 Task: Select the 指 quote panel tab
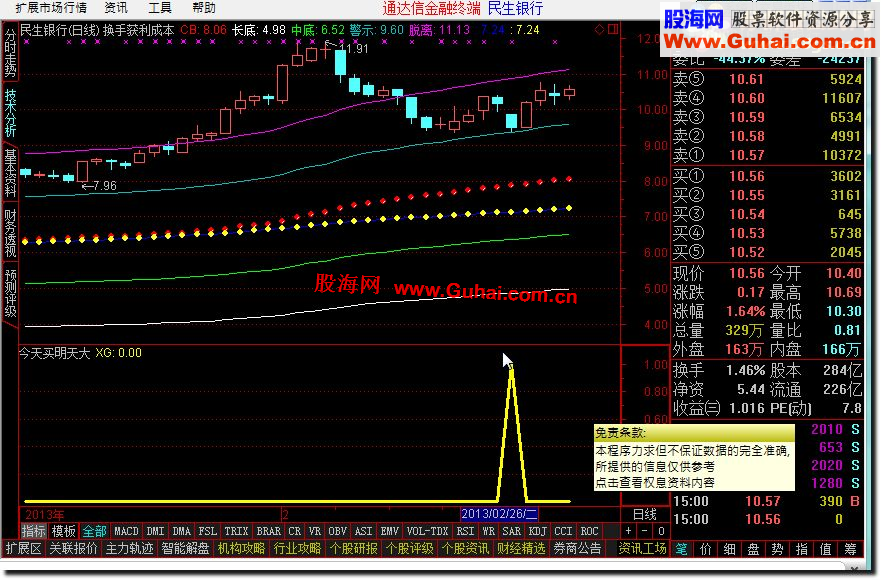(802, 549)
